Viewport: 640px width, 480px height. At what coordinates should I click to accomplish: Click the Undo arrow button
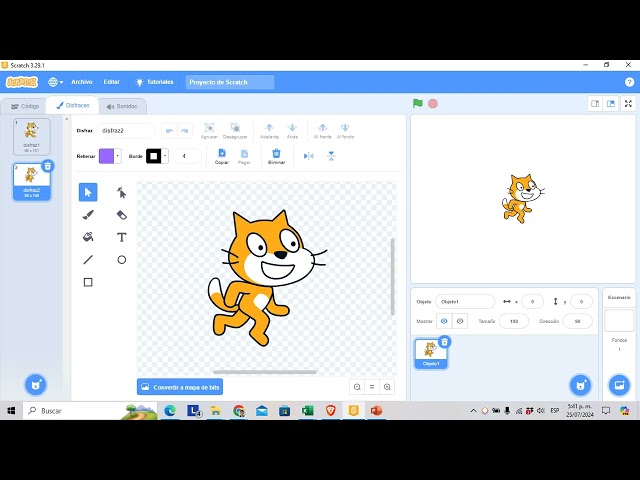(169, 131)
